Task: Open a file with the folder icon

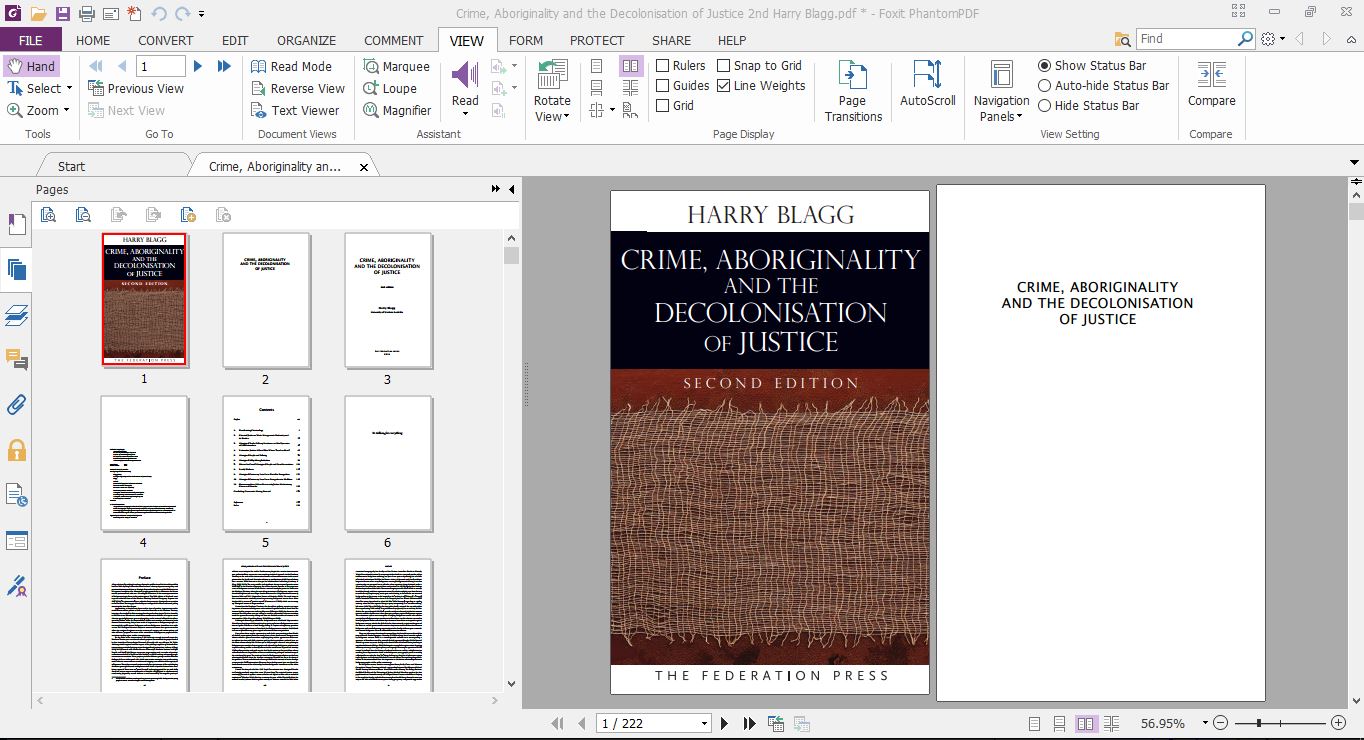Action: [x=37, y=13]
